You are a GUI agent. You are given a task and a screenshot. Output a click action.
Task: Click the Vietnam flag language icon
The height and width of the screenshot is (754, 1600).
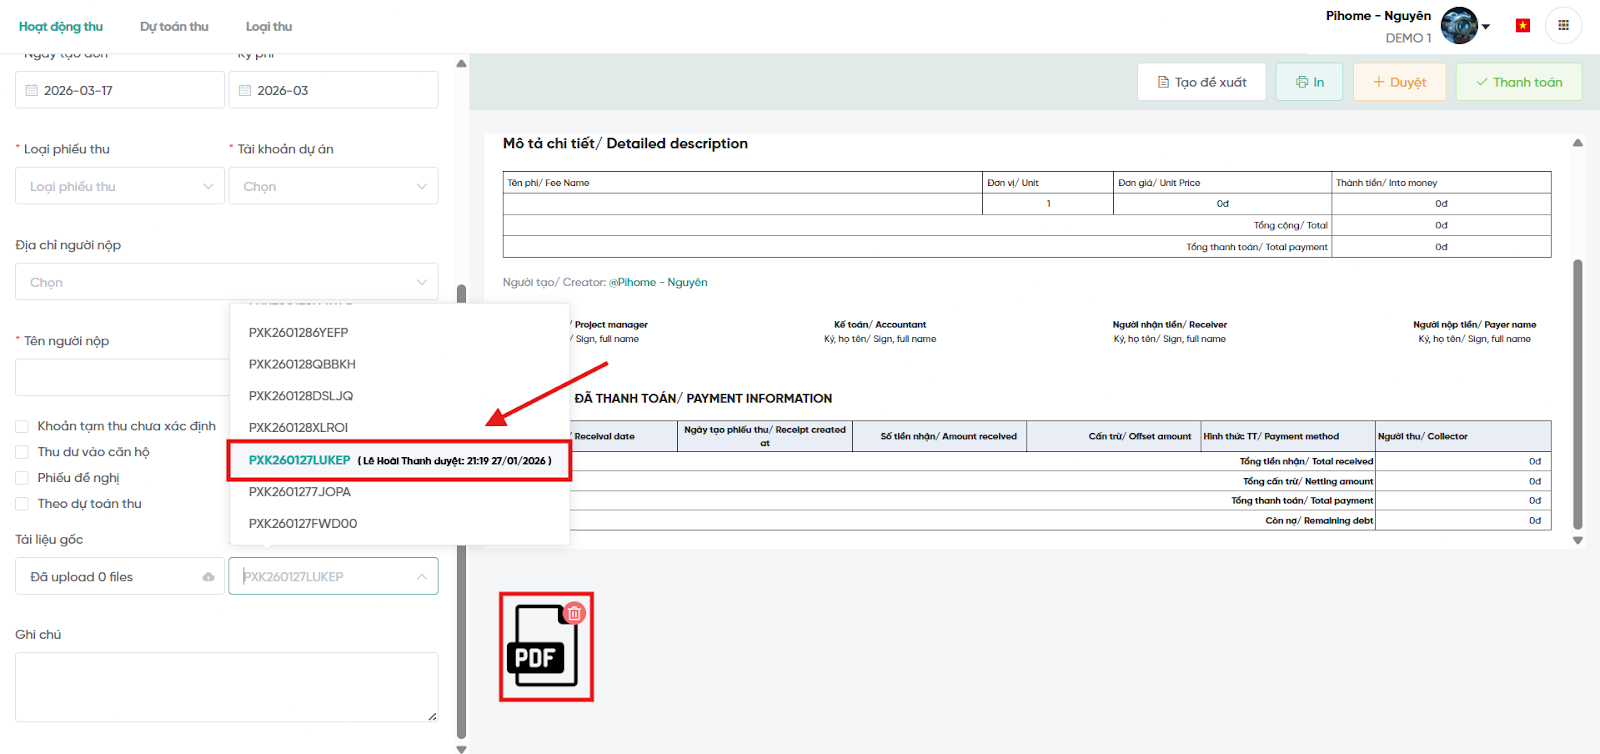1522,26
